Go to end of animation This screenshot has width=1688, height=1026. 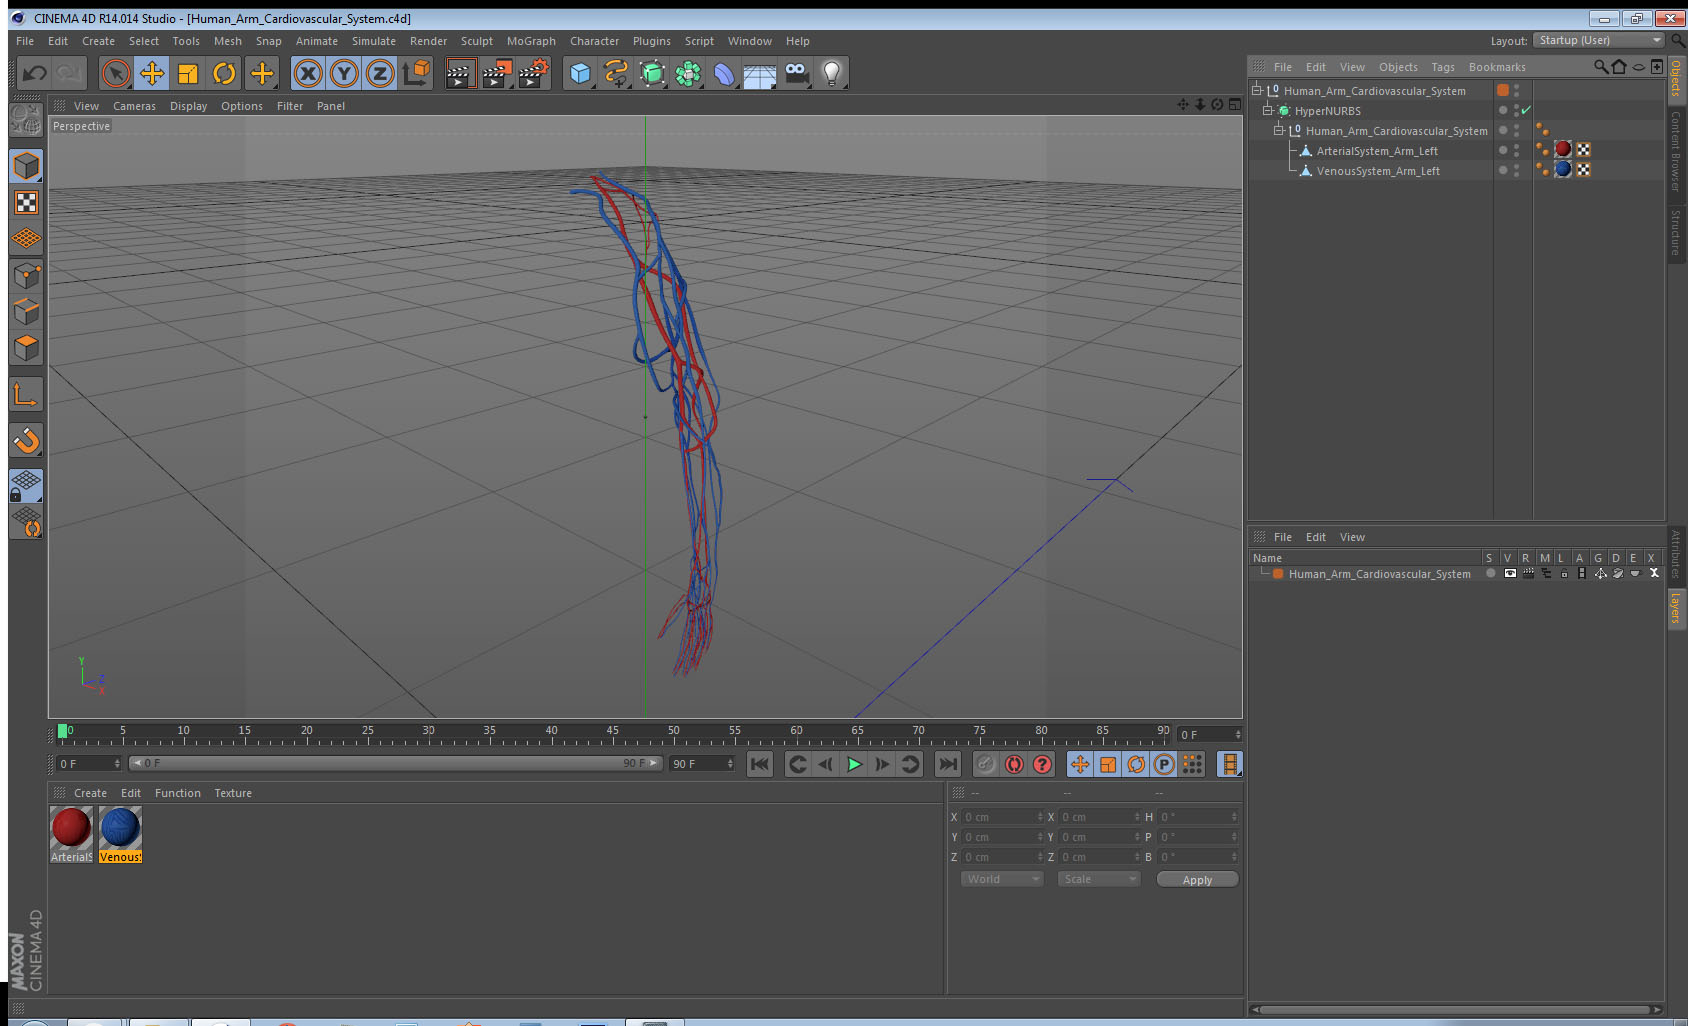[947, 764]
